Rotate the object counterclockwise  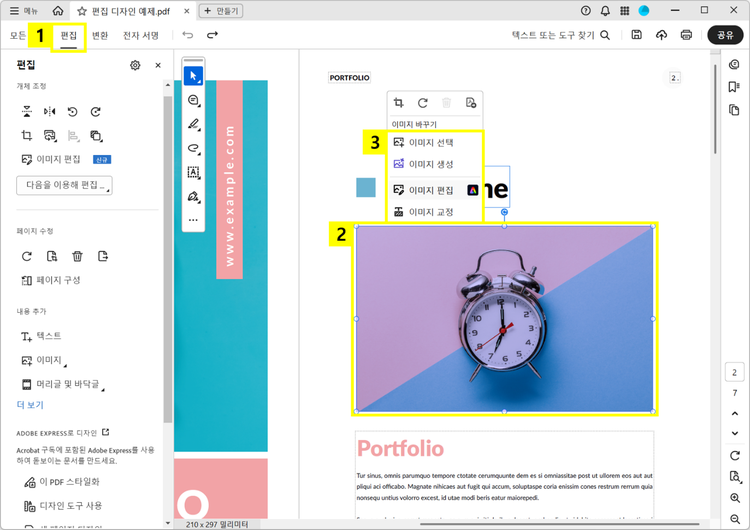[72, 111]
